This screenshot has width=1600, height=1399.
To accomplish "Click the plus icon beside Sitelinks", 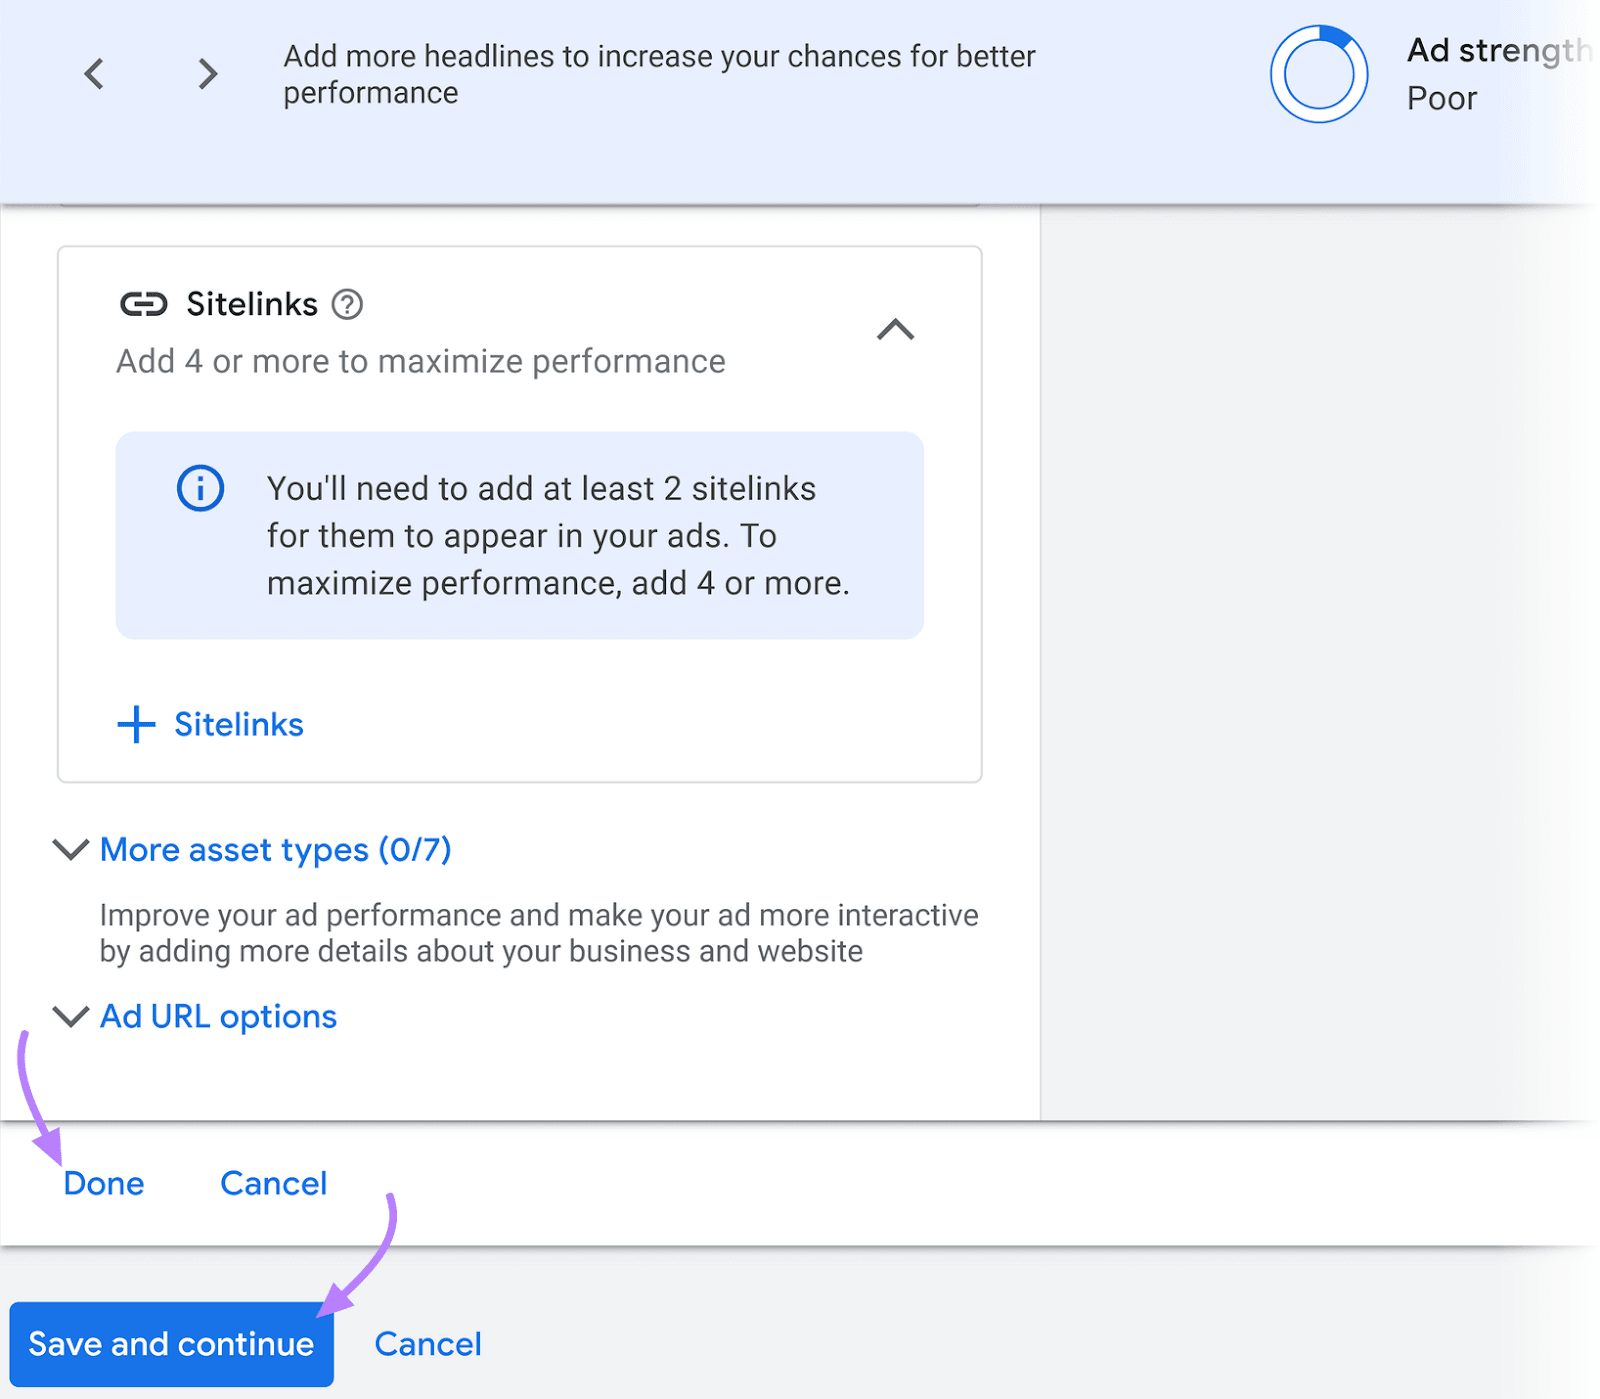I will coord(135,724).
